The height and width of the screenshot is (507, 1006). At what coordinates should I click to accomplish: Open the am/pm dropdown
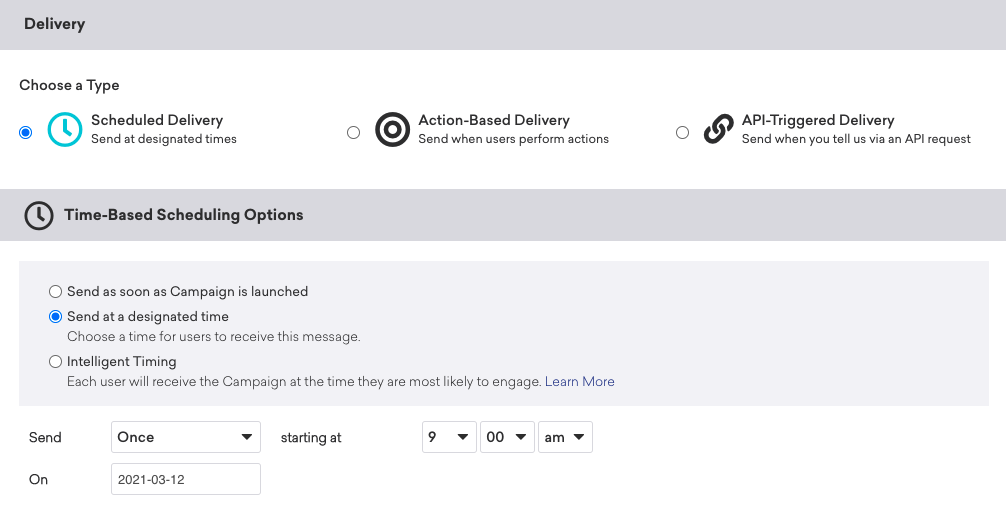(565, 437)
